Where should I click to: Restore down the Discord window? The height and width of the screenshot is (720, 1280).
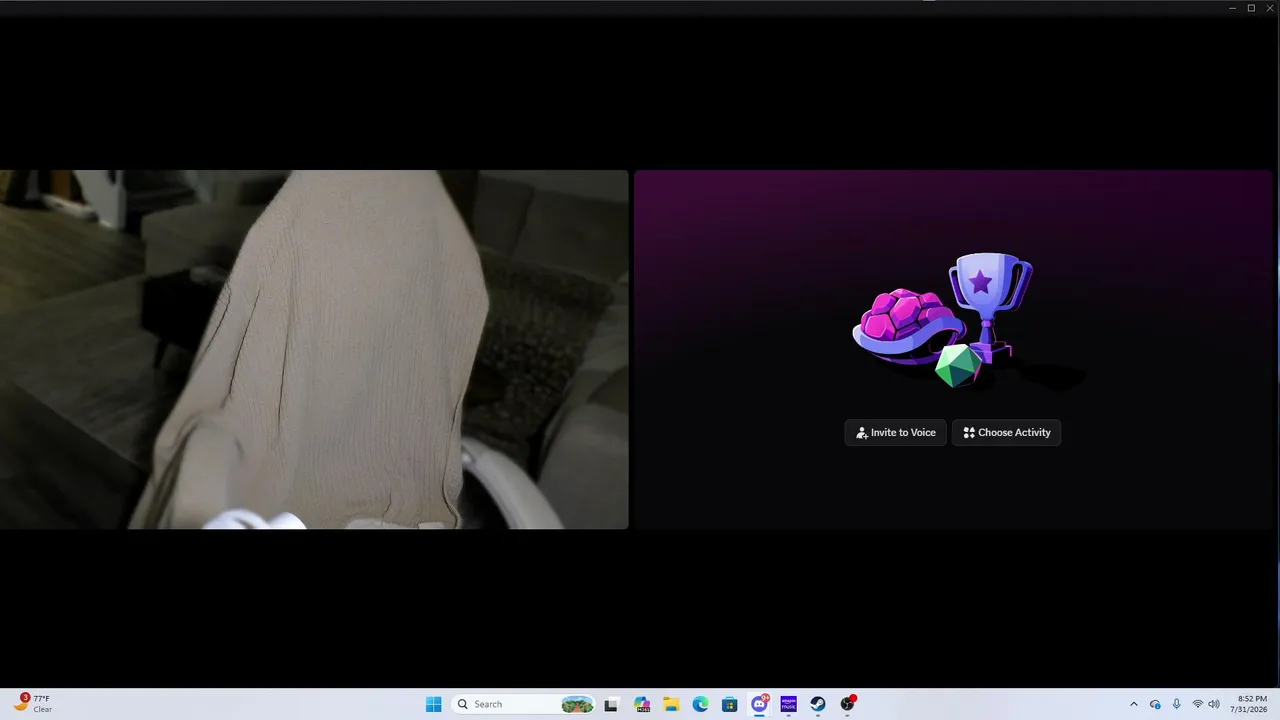1251,8
